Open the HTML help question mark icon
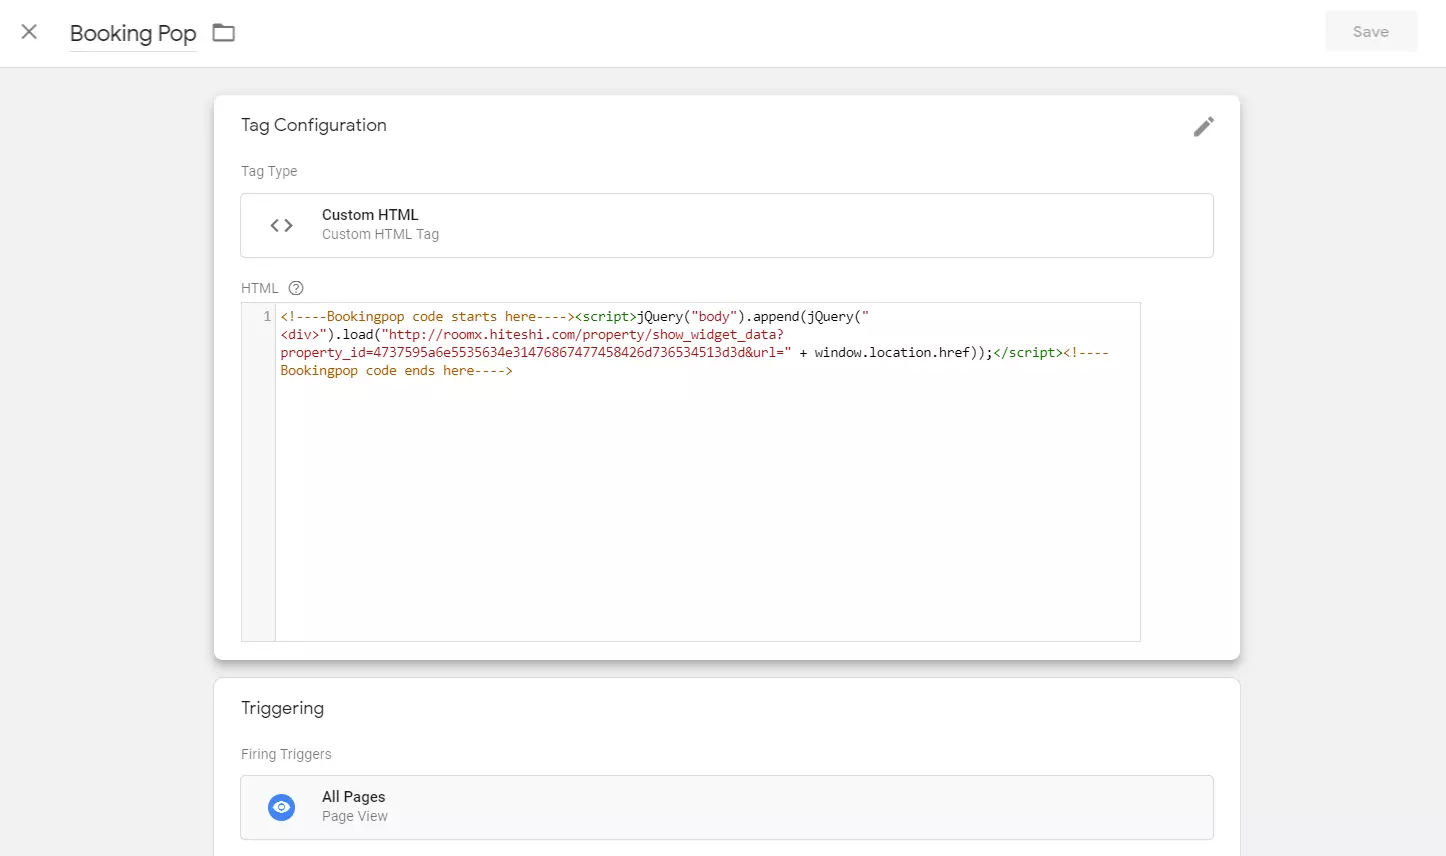This screenshot has width=1446, height=856. coord(296,288)
